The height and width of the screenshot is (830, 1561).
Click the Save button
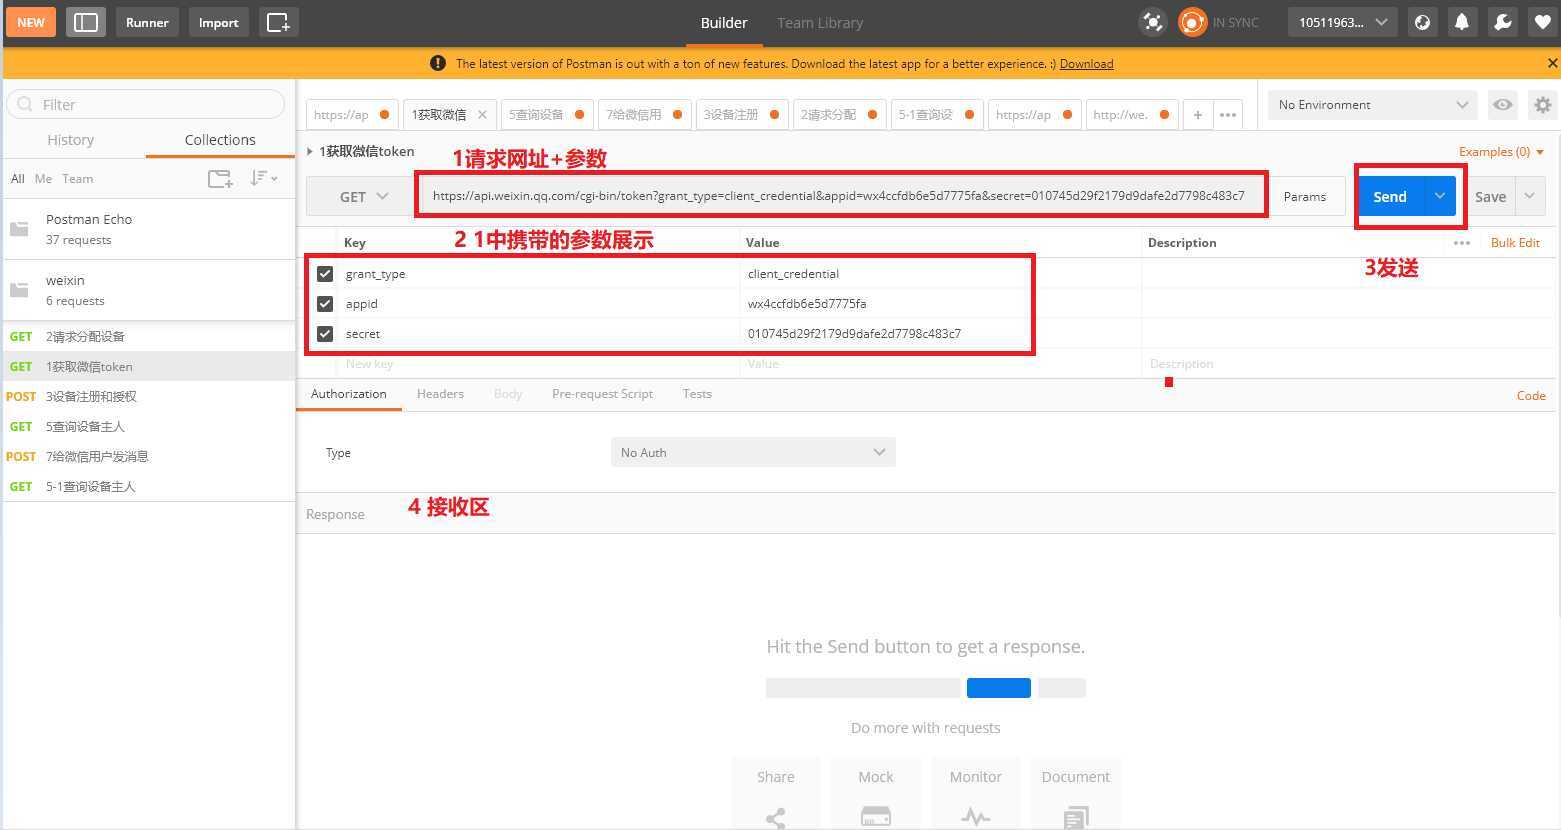click(x=1490, y=196)
